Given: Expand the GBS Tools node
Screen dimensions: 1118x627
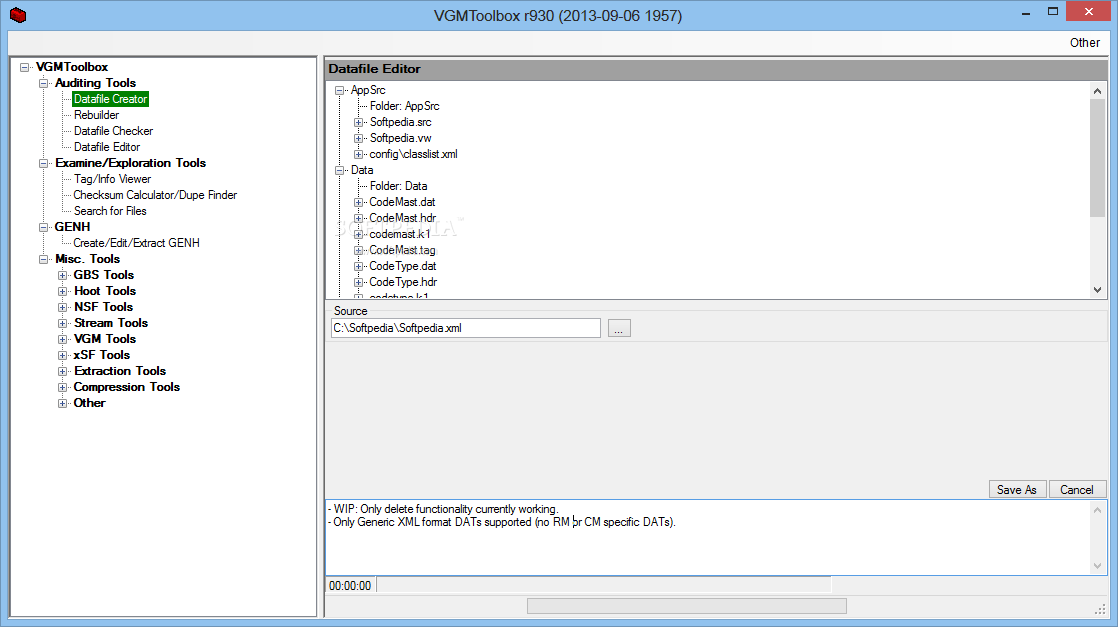Looking at the screenshot, I should point(63,275).
